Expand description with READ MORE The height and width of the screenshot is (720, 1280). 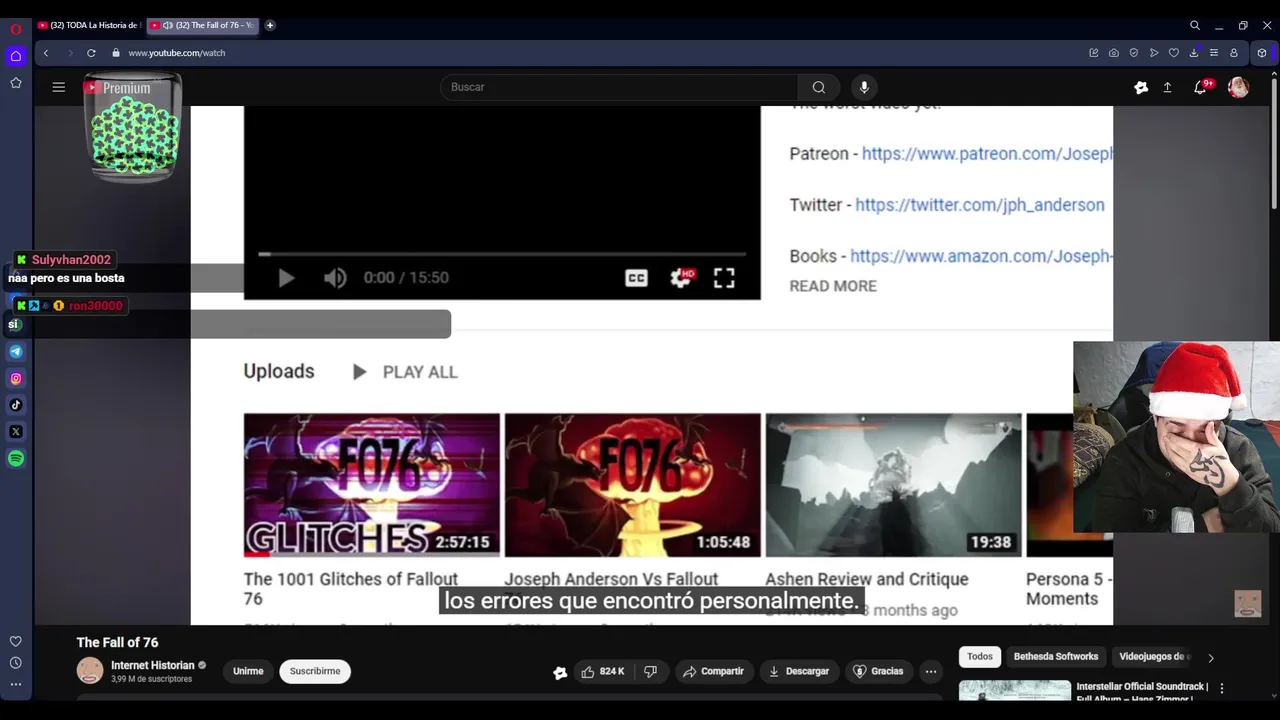(x=833, y=286)
